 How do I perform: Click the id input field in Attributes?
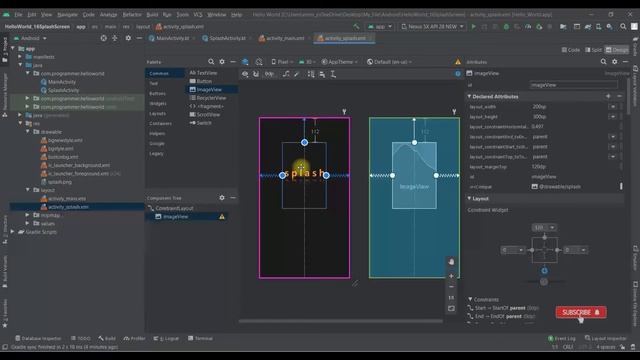click(573, 85)
